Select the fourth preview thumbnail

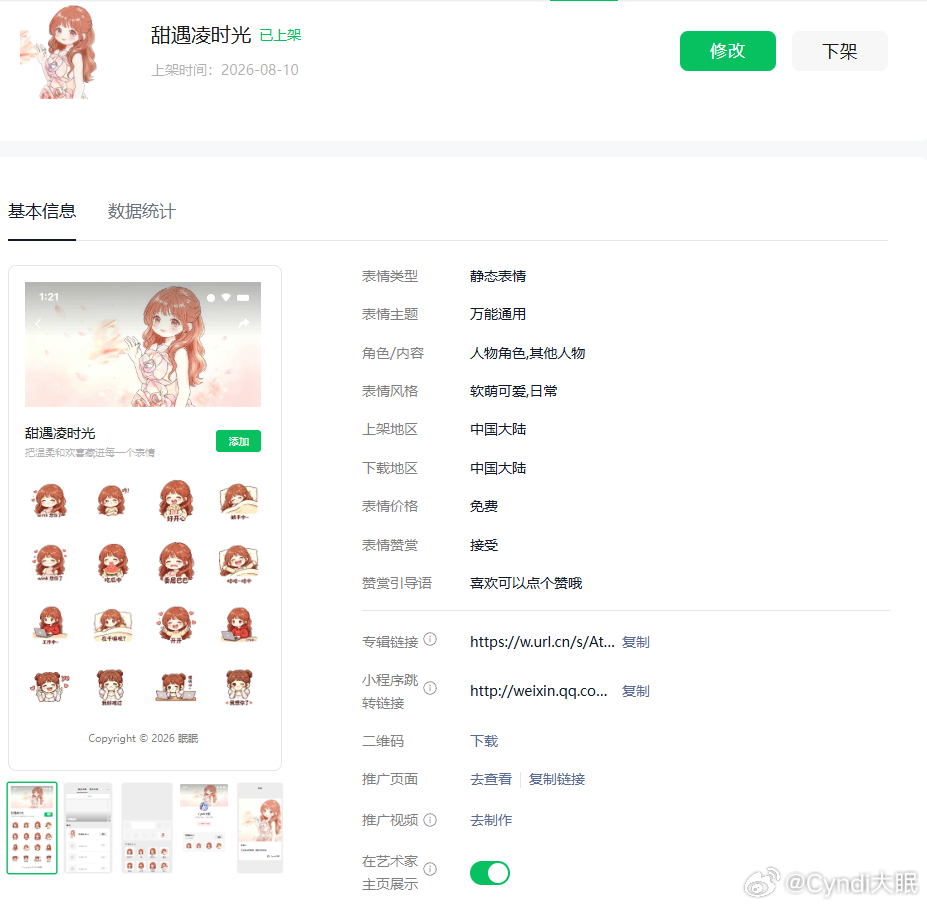point(204,828)
